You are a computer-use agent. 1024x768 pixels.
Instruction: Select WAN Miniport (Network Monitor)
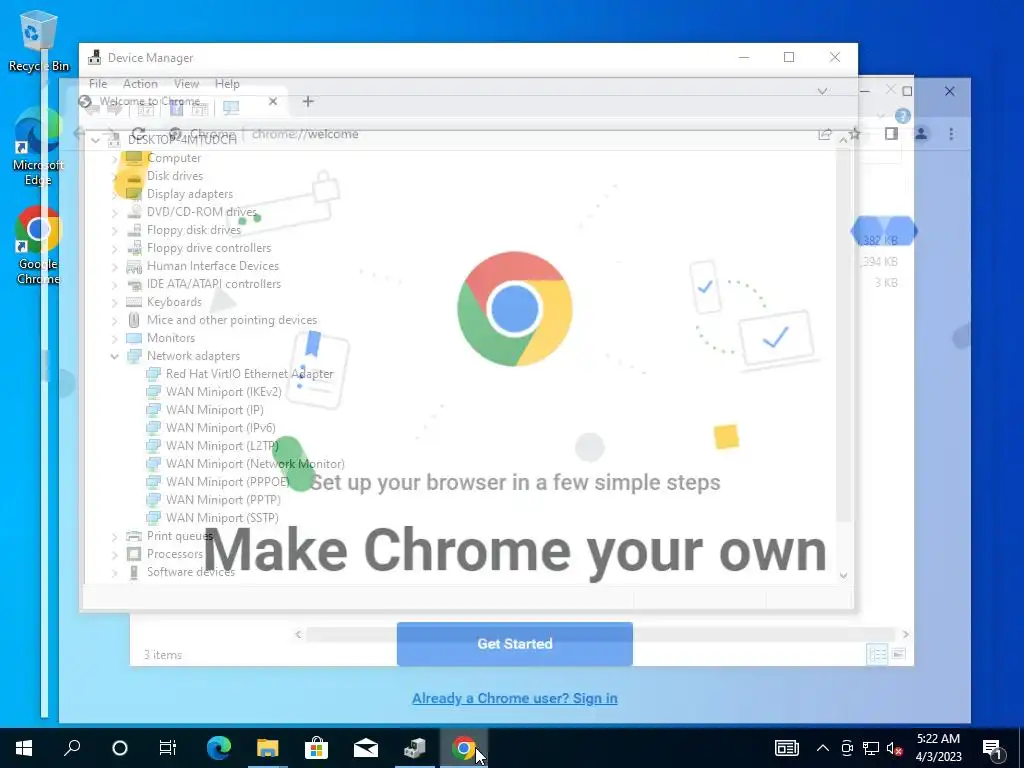coord(255,464)
